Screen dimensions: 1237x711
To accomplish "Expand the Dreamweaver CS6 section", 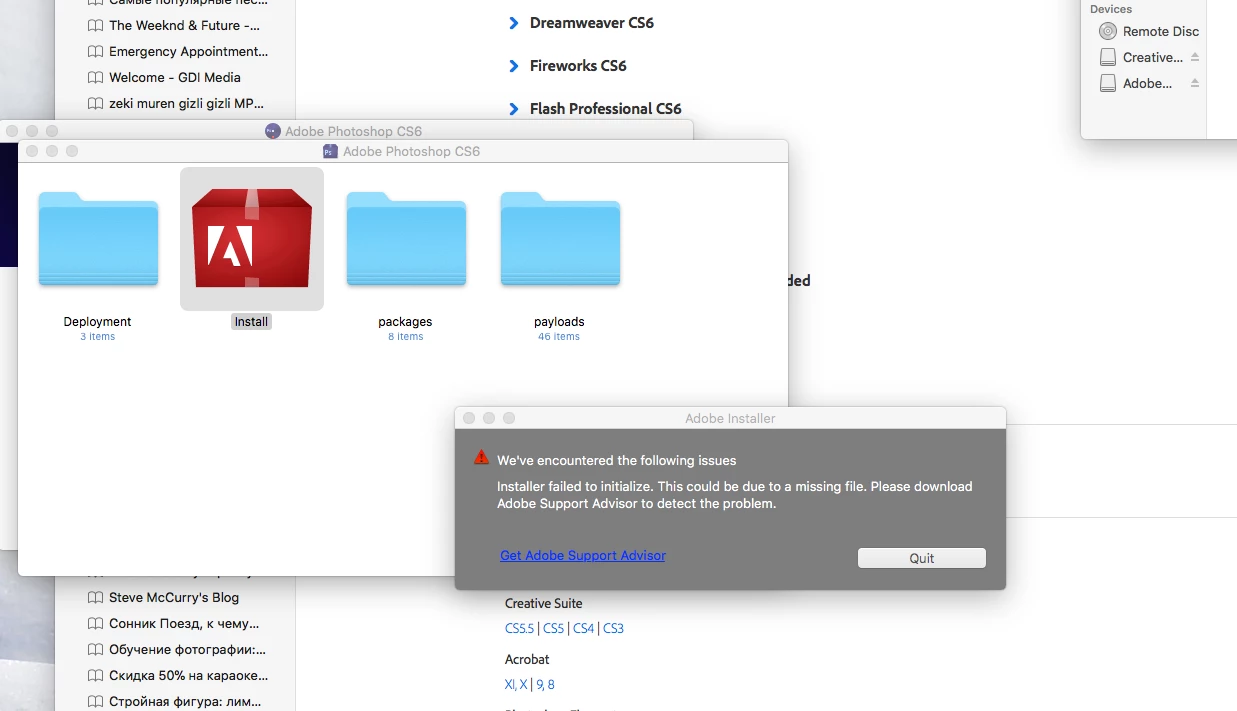I will [513, 23].
